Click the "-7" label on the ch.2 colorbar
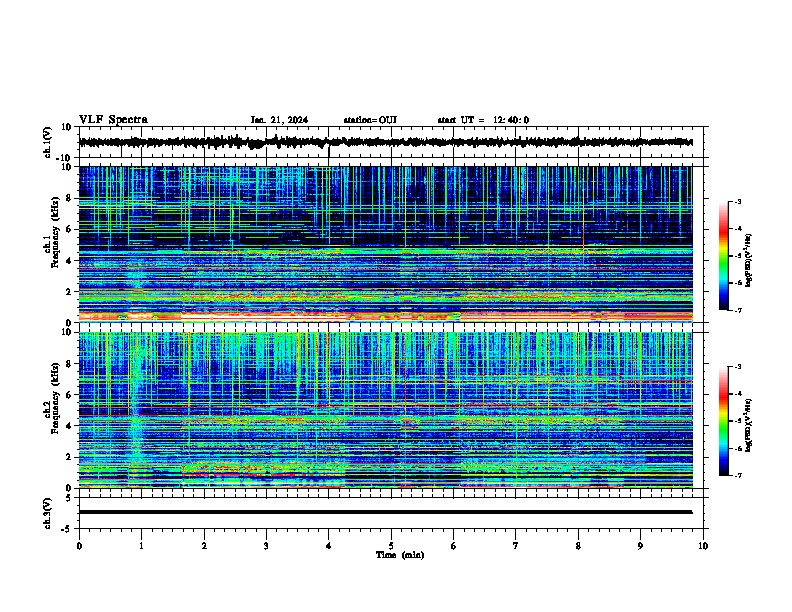The width and height of the screenshot is (792, 612). pos(737,475)
